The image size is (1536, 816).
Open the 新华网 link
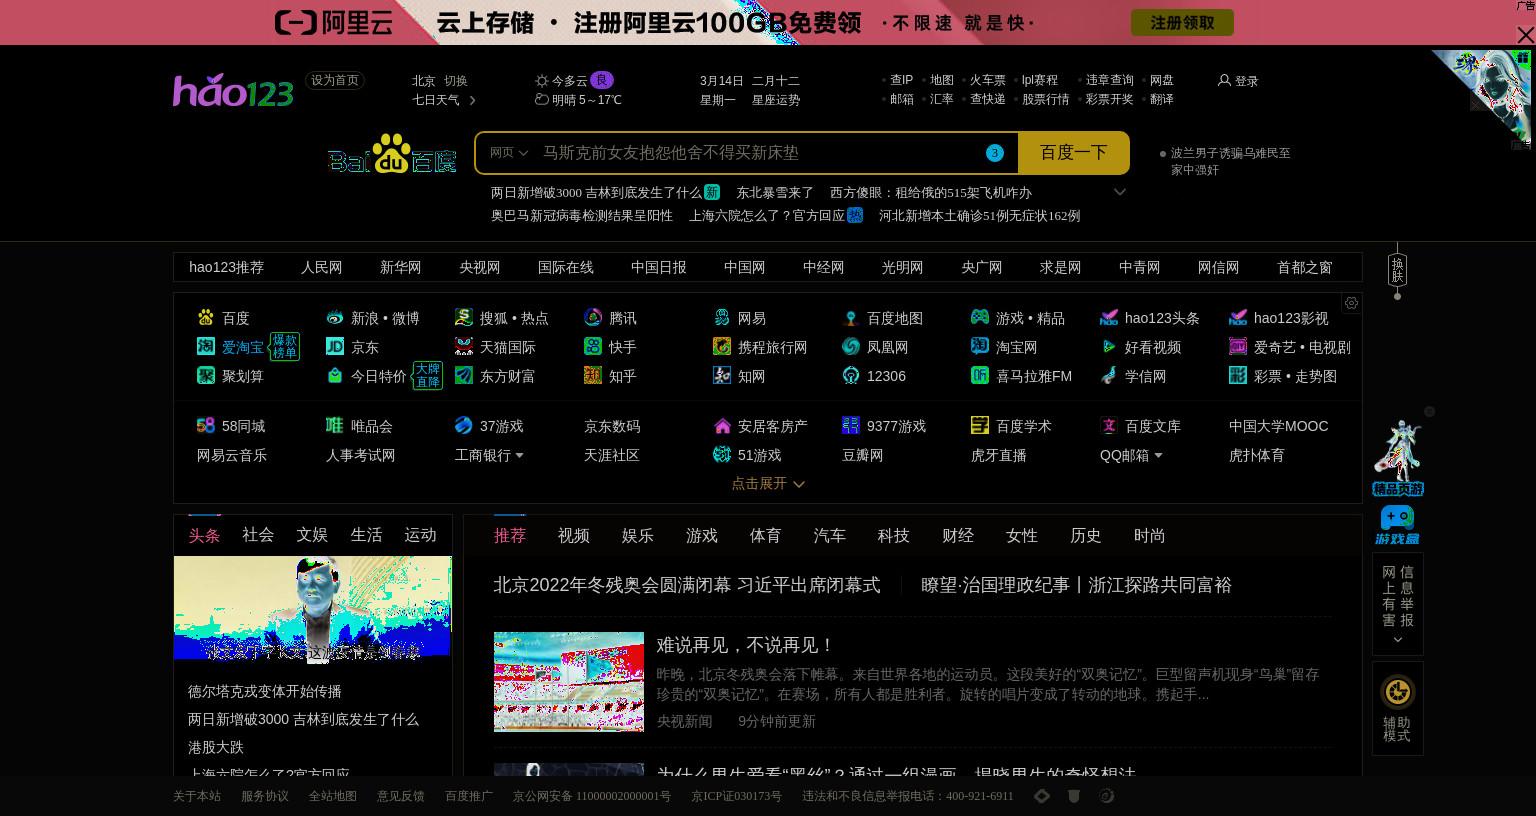point(401,267)
